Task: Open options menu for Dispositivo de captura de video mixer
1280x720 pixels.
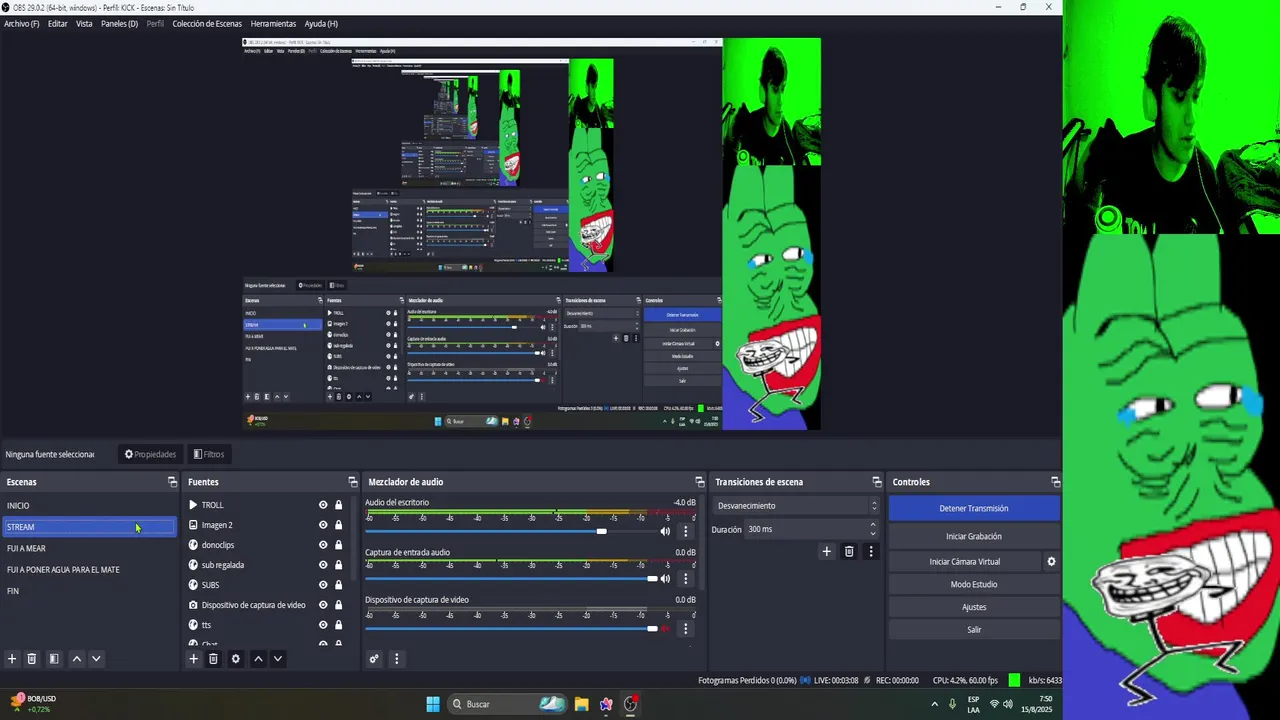Action: (x=685, y=629)
